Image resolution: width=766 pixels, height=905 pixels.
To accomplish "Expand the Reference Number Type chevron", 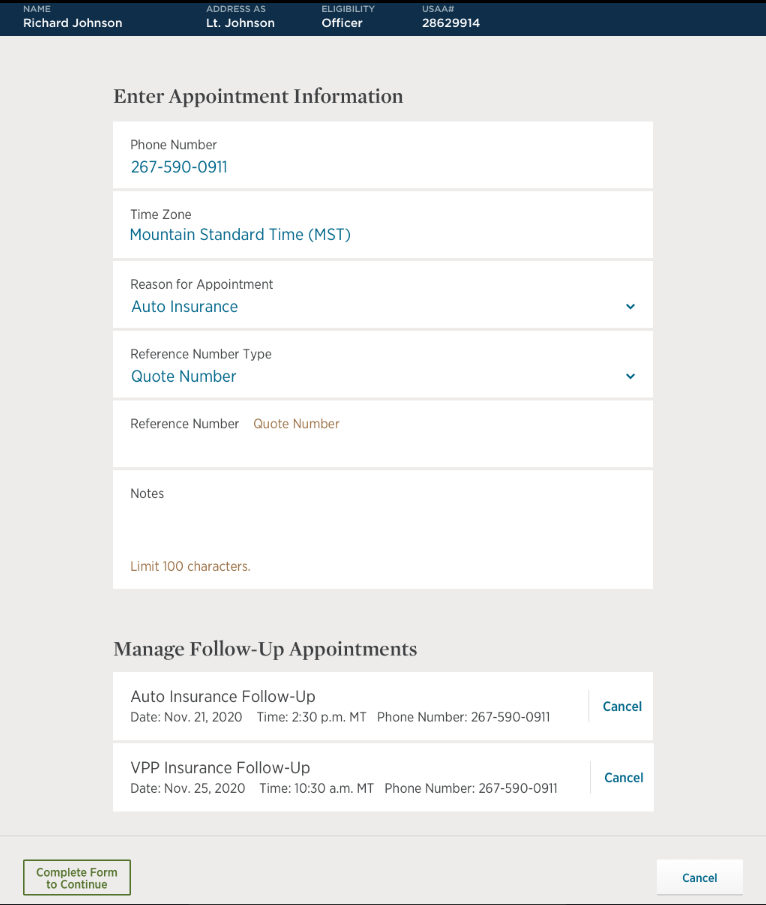I will tap(630, 376).
